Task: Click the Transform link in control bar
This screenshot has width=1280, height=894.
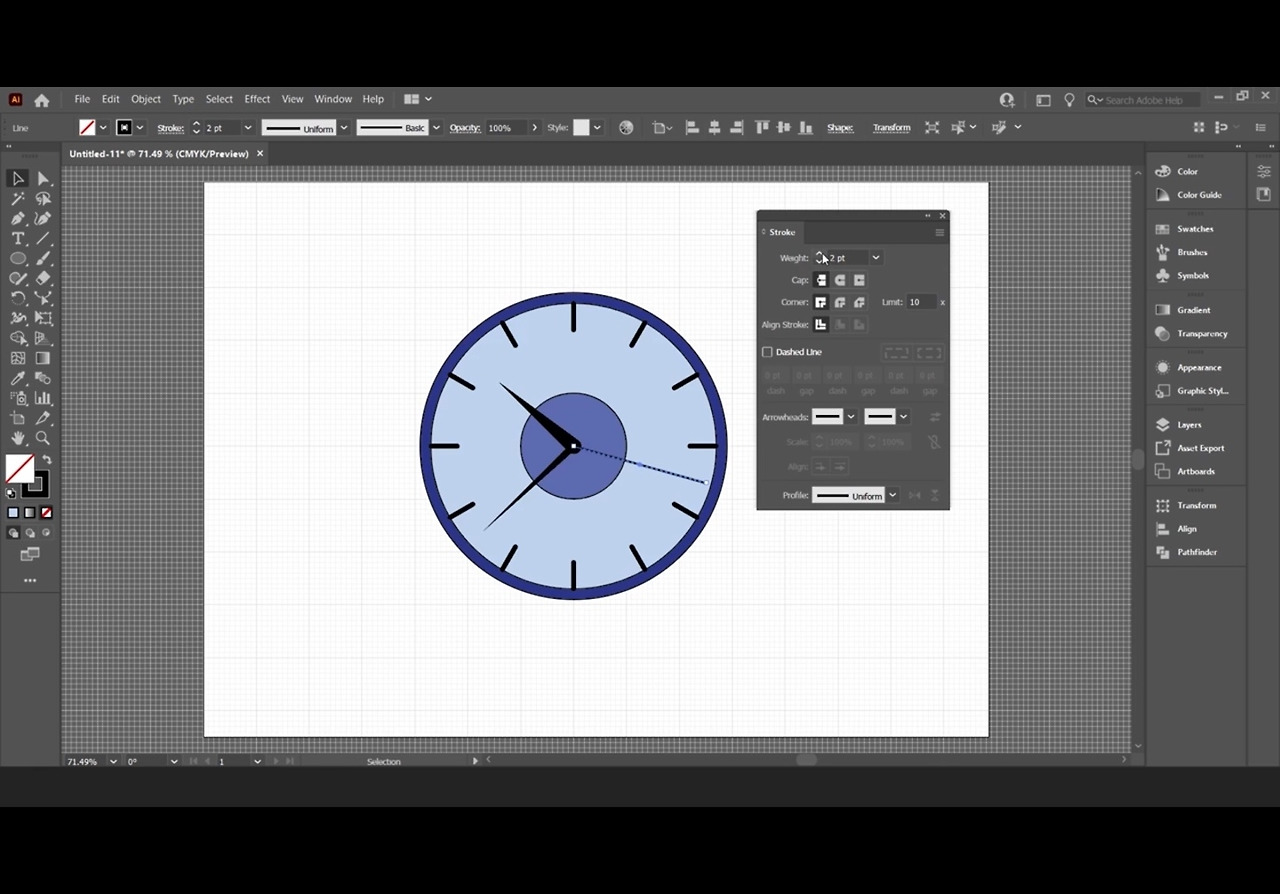Action: [891, 128]
